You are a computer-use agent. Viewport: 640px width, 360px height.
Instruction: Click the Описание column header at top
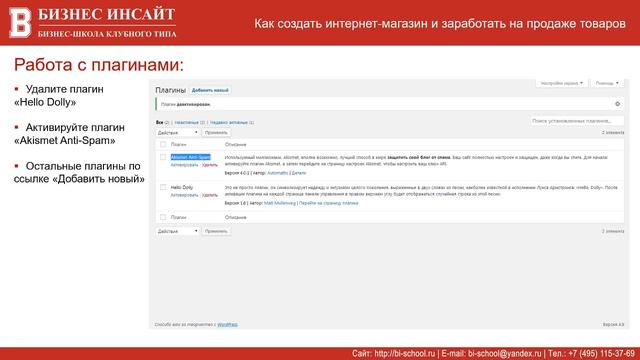pyautogui.click(x=236, y=144)
